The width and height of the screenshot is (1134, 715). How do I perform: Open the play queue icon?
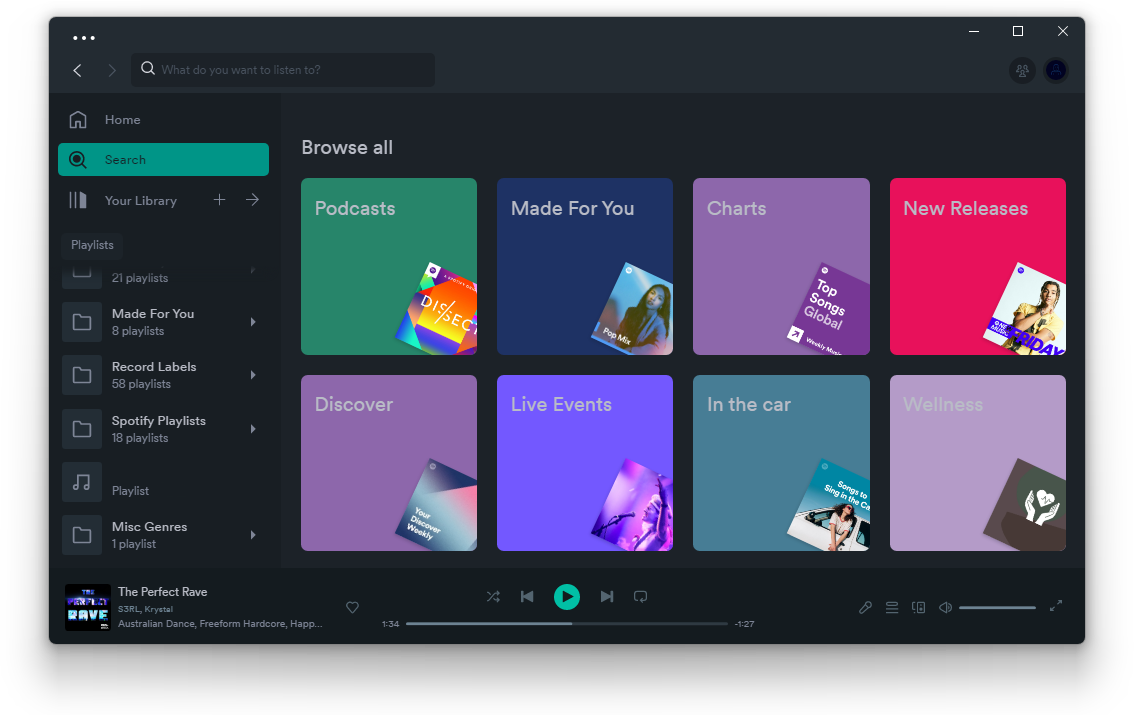tap(892, 607)
